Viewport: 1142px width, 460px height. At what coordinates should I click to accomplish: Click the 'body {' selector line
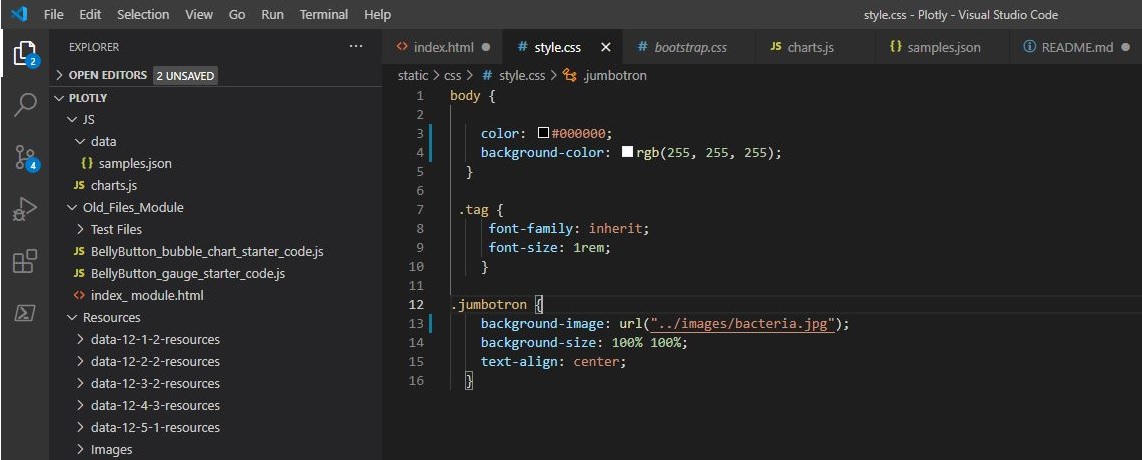472,95
